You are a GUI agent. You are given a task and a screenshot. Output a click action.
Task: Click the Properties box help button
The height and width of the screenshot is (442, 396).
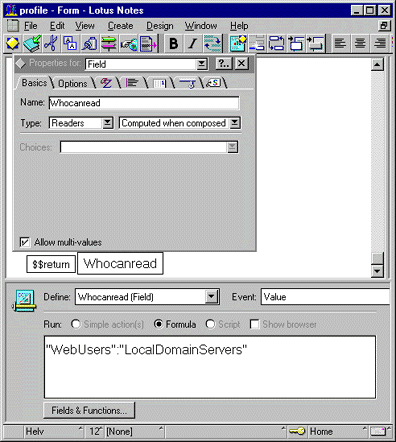pyautogui.click(x=224, y=63)
